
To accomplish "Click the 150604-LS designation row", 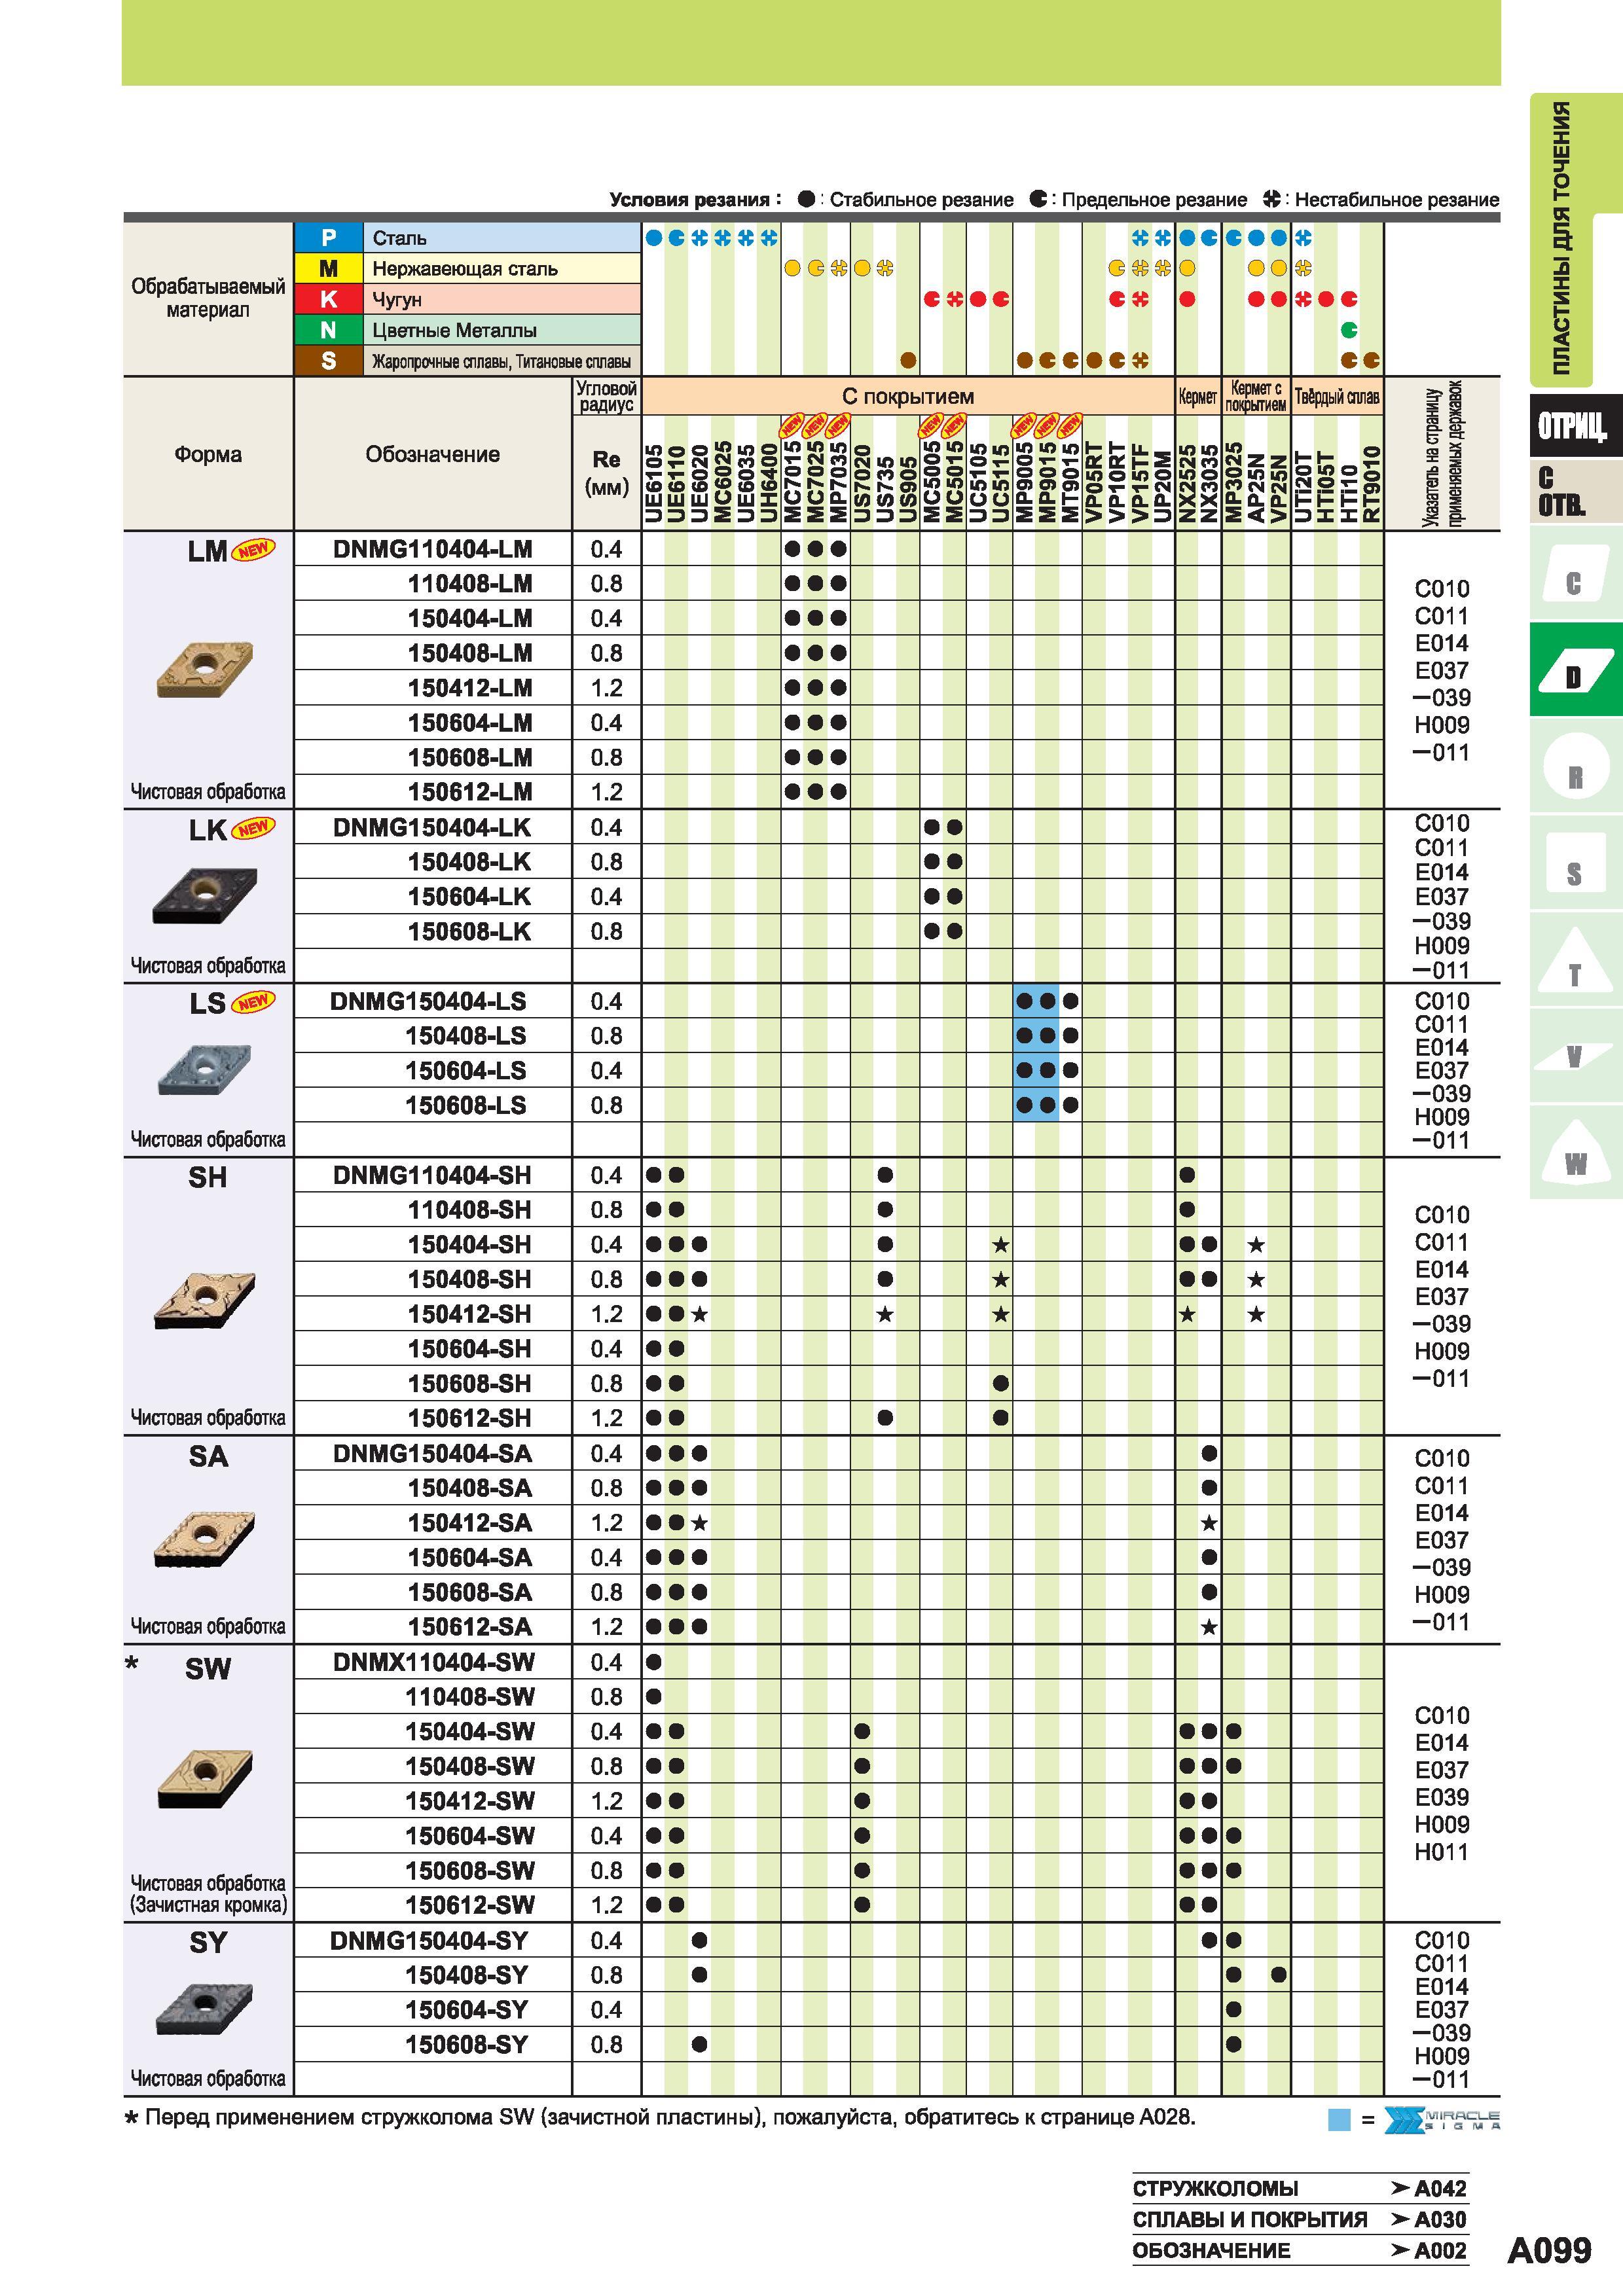I will point(465,1070).
